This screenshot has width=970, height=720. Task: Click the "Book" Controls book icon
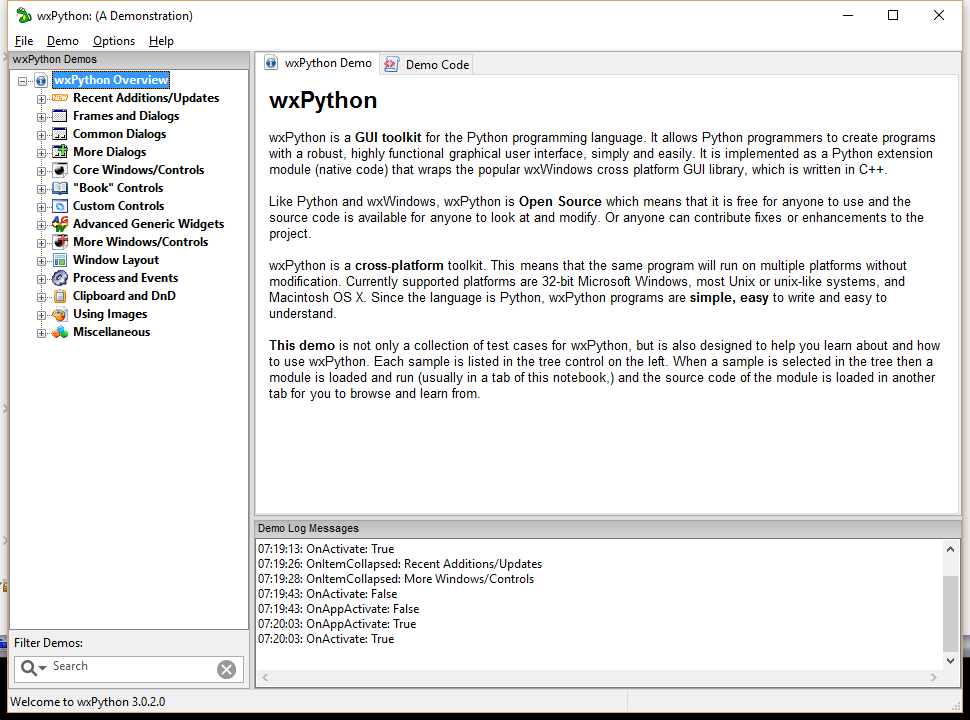[x=60, y=187]
